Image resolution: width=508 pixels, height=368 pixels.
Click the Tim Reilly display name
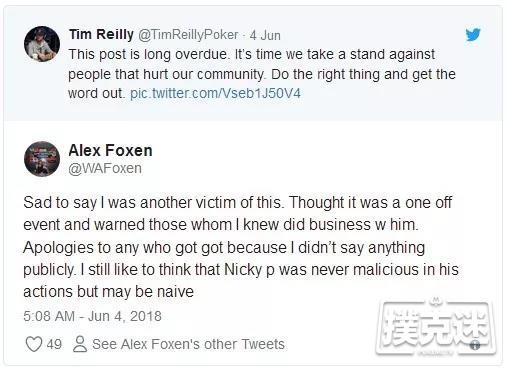101,34
